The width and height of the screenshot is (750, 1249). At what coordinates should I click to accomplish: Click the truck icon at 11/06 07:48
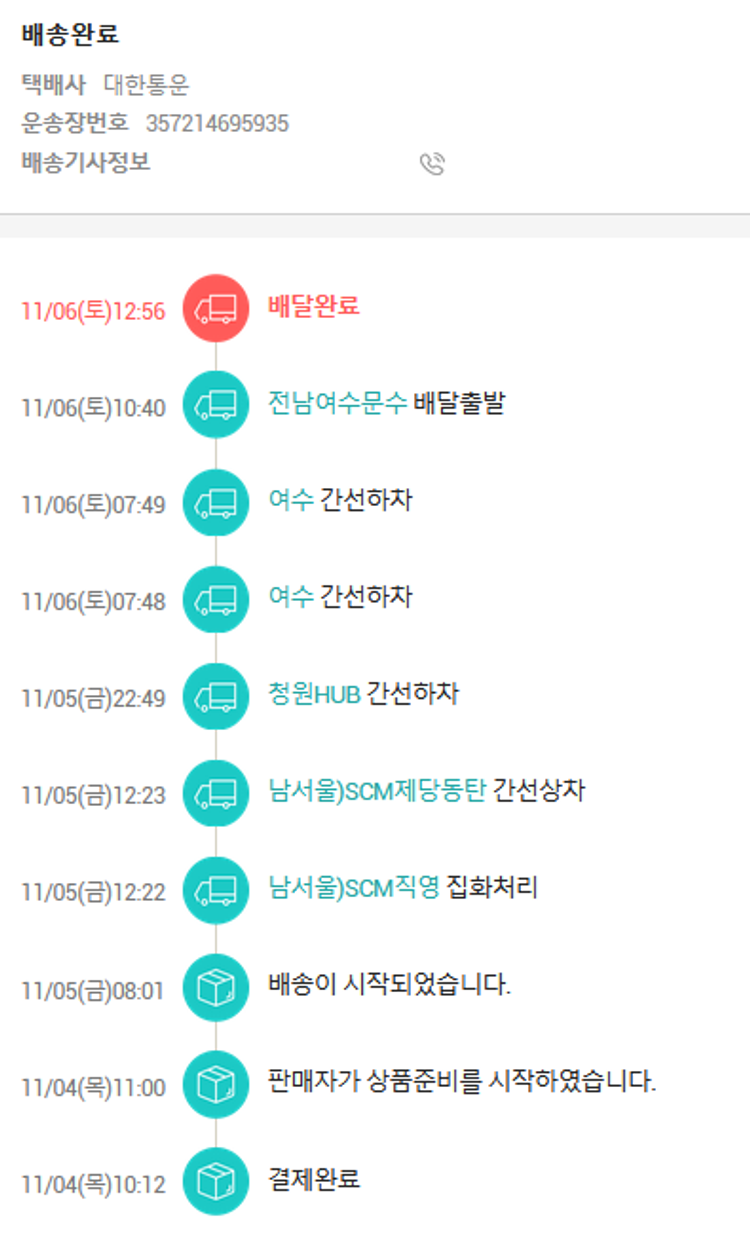pos(215,599)
